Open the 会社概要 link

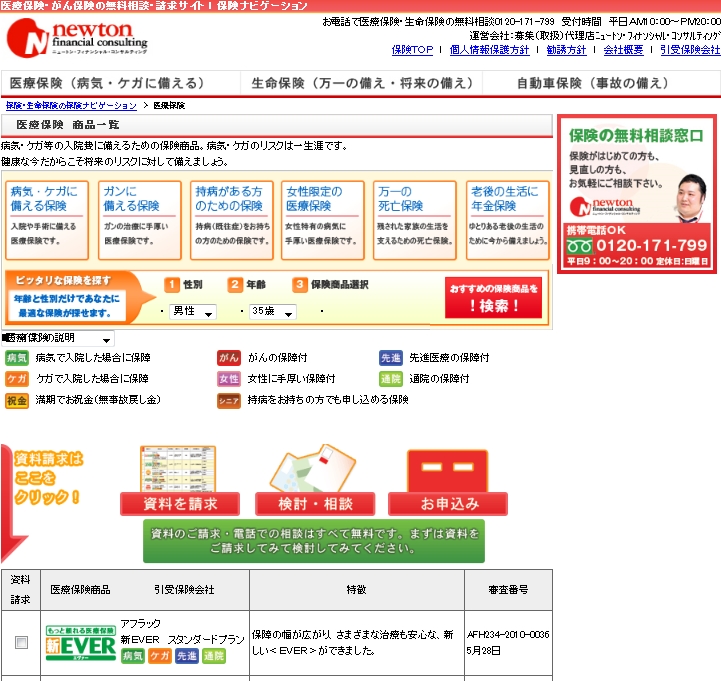623,50
